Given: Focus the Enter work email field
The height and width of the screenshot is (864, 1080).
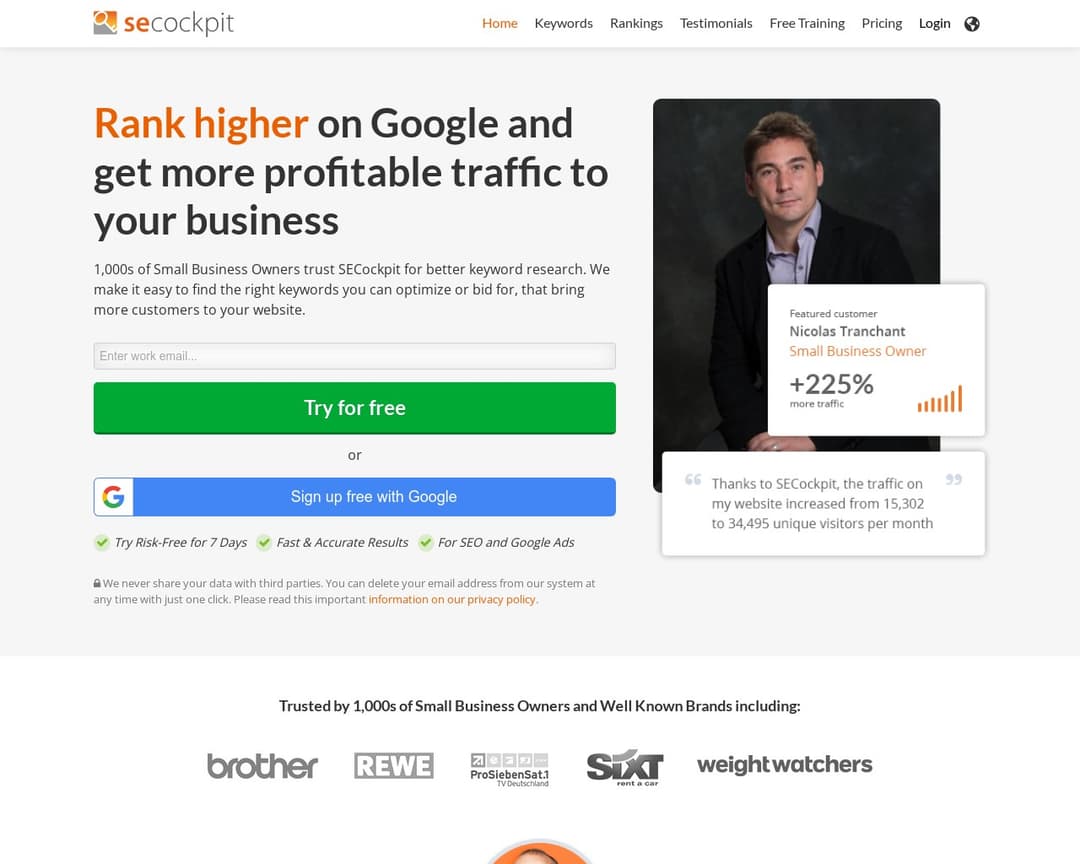Looking at the screenshot, I should 355,356.
